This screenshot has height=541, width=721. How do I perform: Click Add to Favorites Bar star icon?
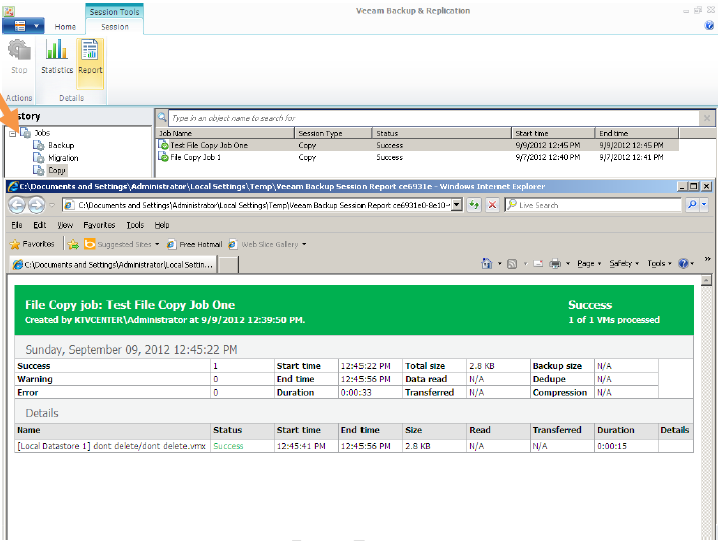coord(73,244)
